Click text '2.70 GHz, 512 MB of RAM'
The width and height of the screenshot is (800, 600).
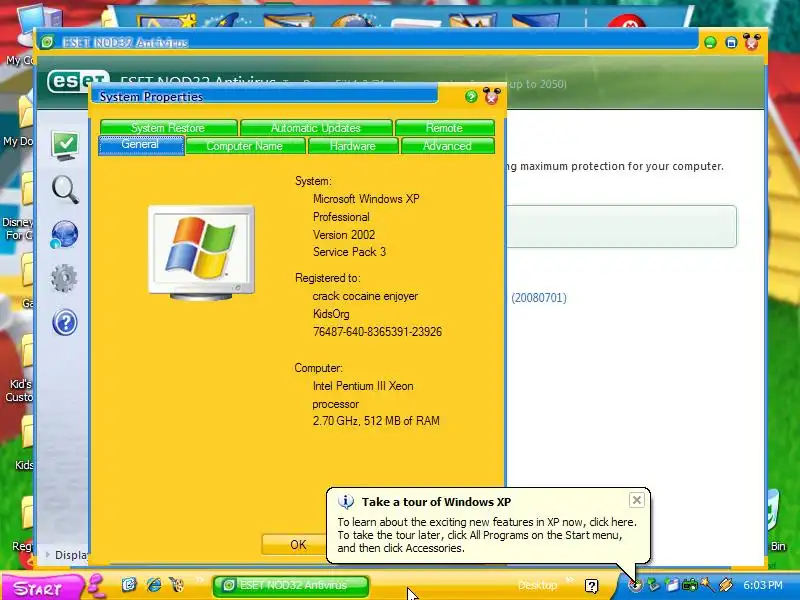376,421
